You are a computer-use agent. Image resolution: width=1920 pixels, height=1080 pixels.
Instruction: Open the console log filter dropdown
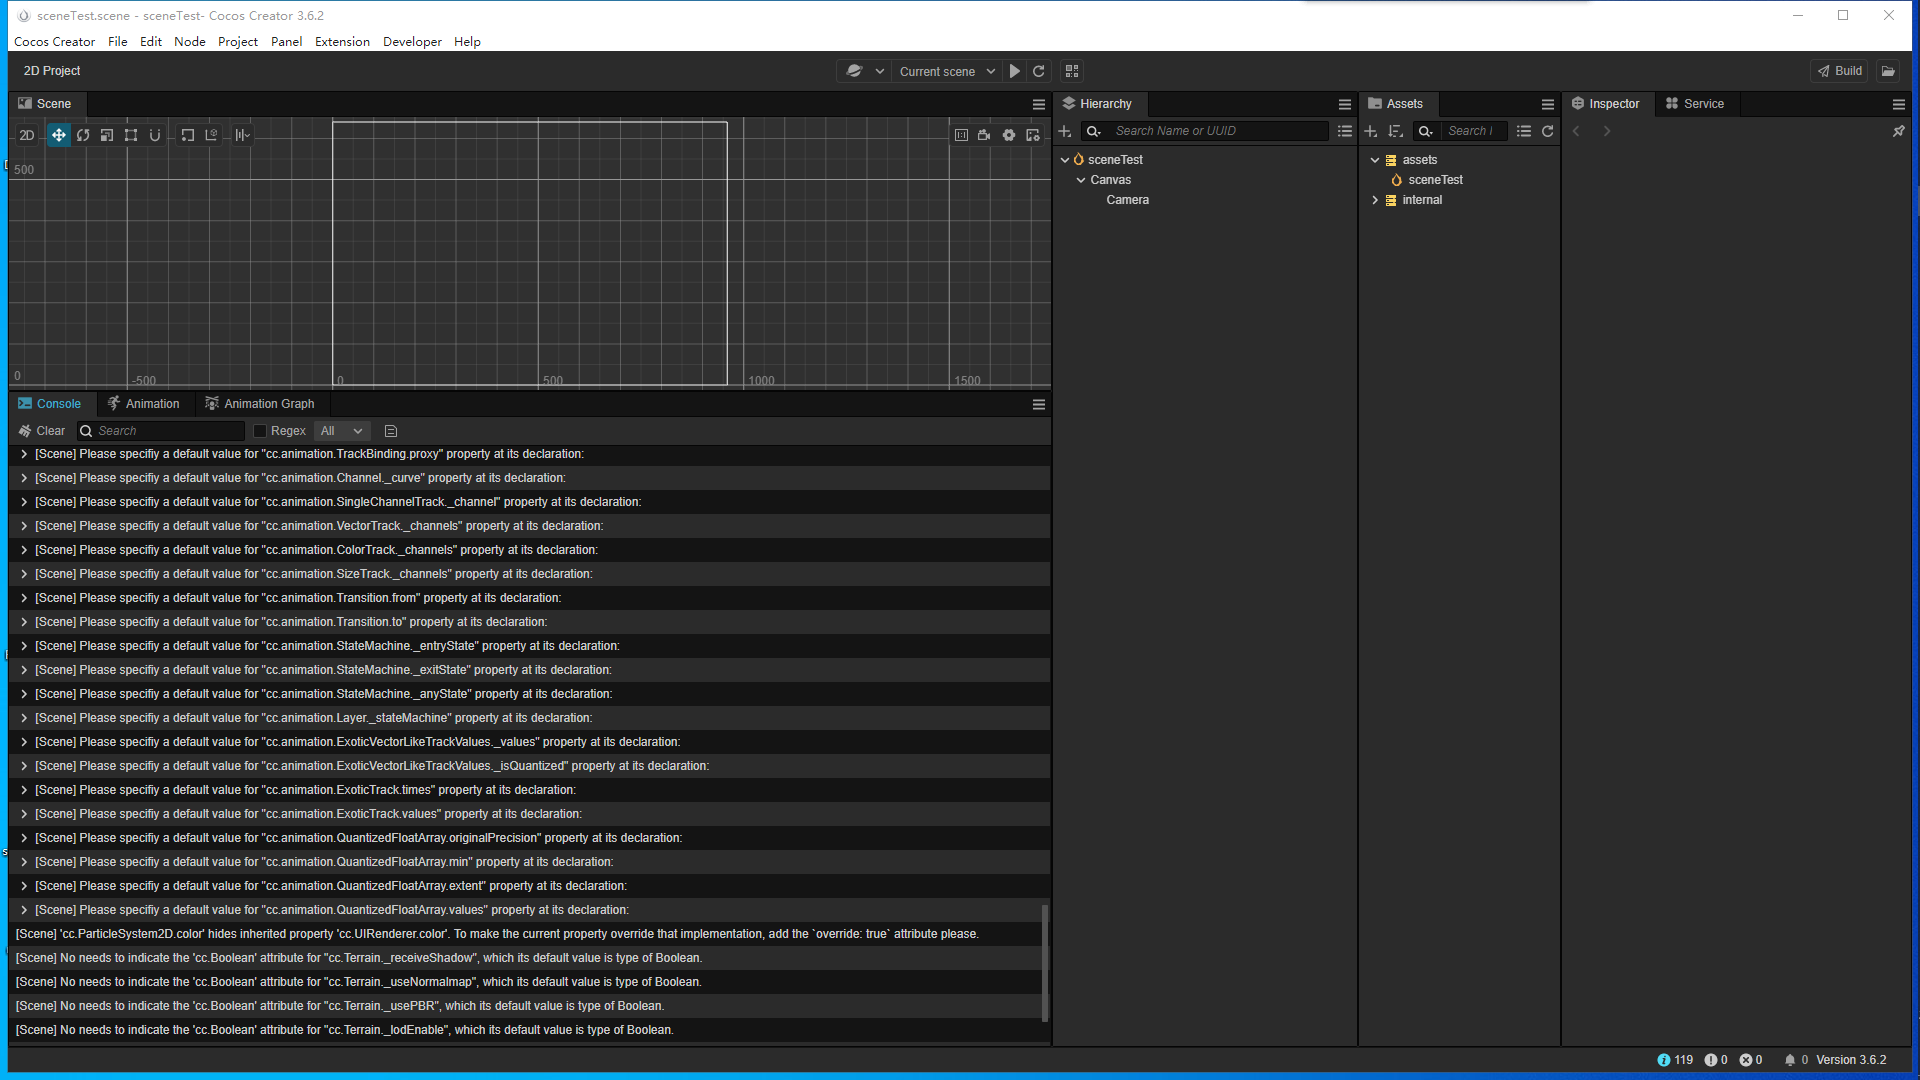(x=341, y=431)
